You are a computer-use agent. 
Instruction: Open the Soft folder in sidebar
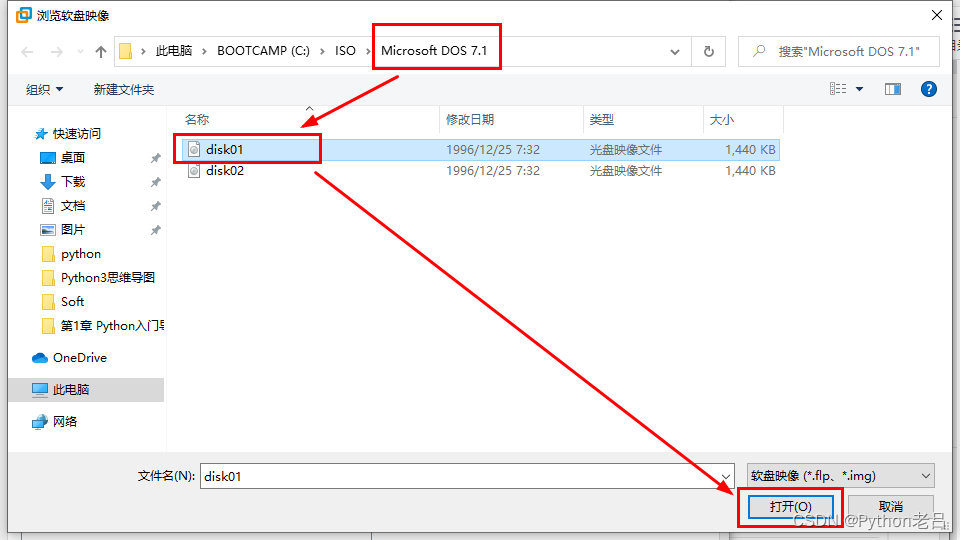click(72, 302)
